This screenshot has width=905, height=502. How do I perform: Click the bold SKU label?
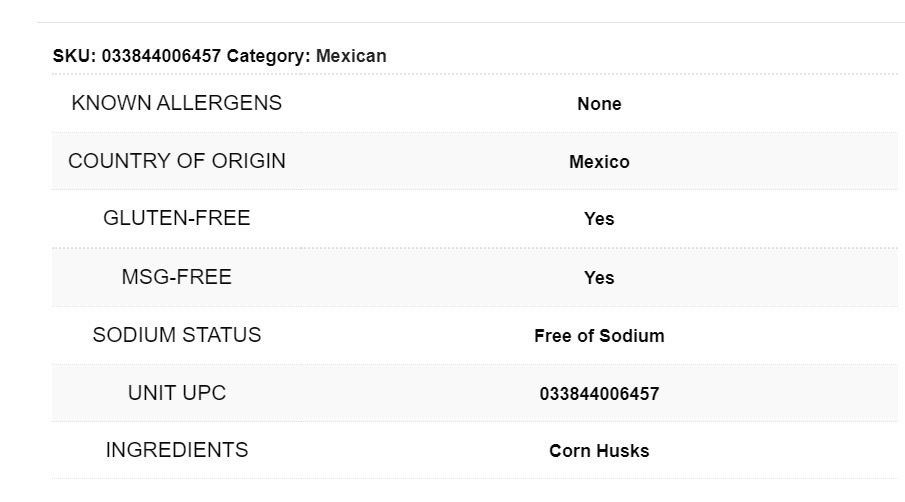[x=74, y=56]
